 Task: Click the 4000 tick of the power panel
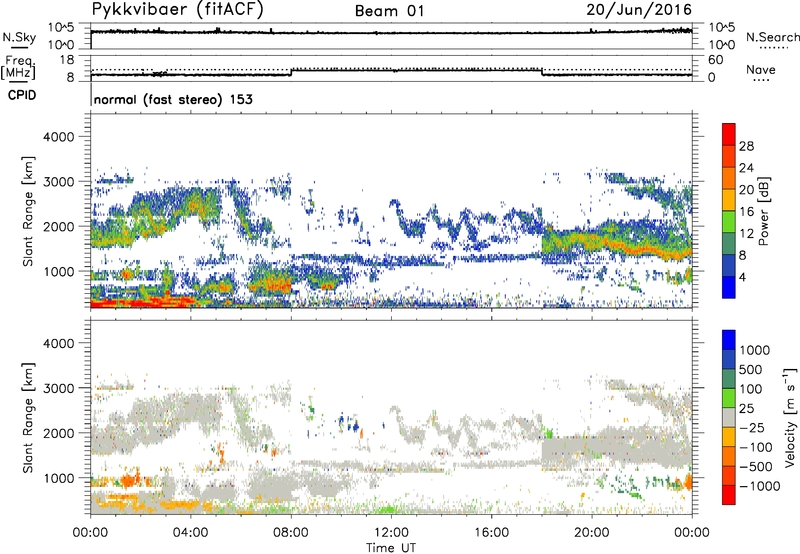(x=58, y=137)
